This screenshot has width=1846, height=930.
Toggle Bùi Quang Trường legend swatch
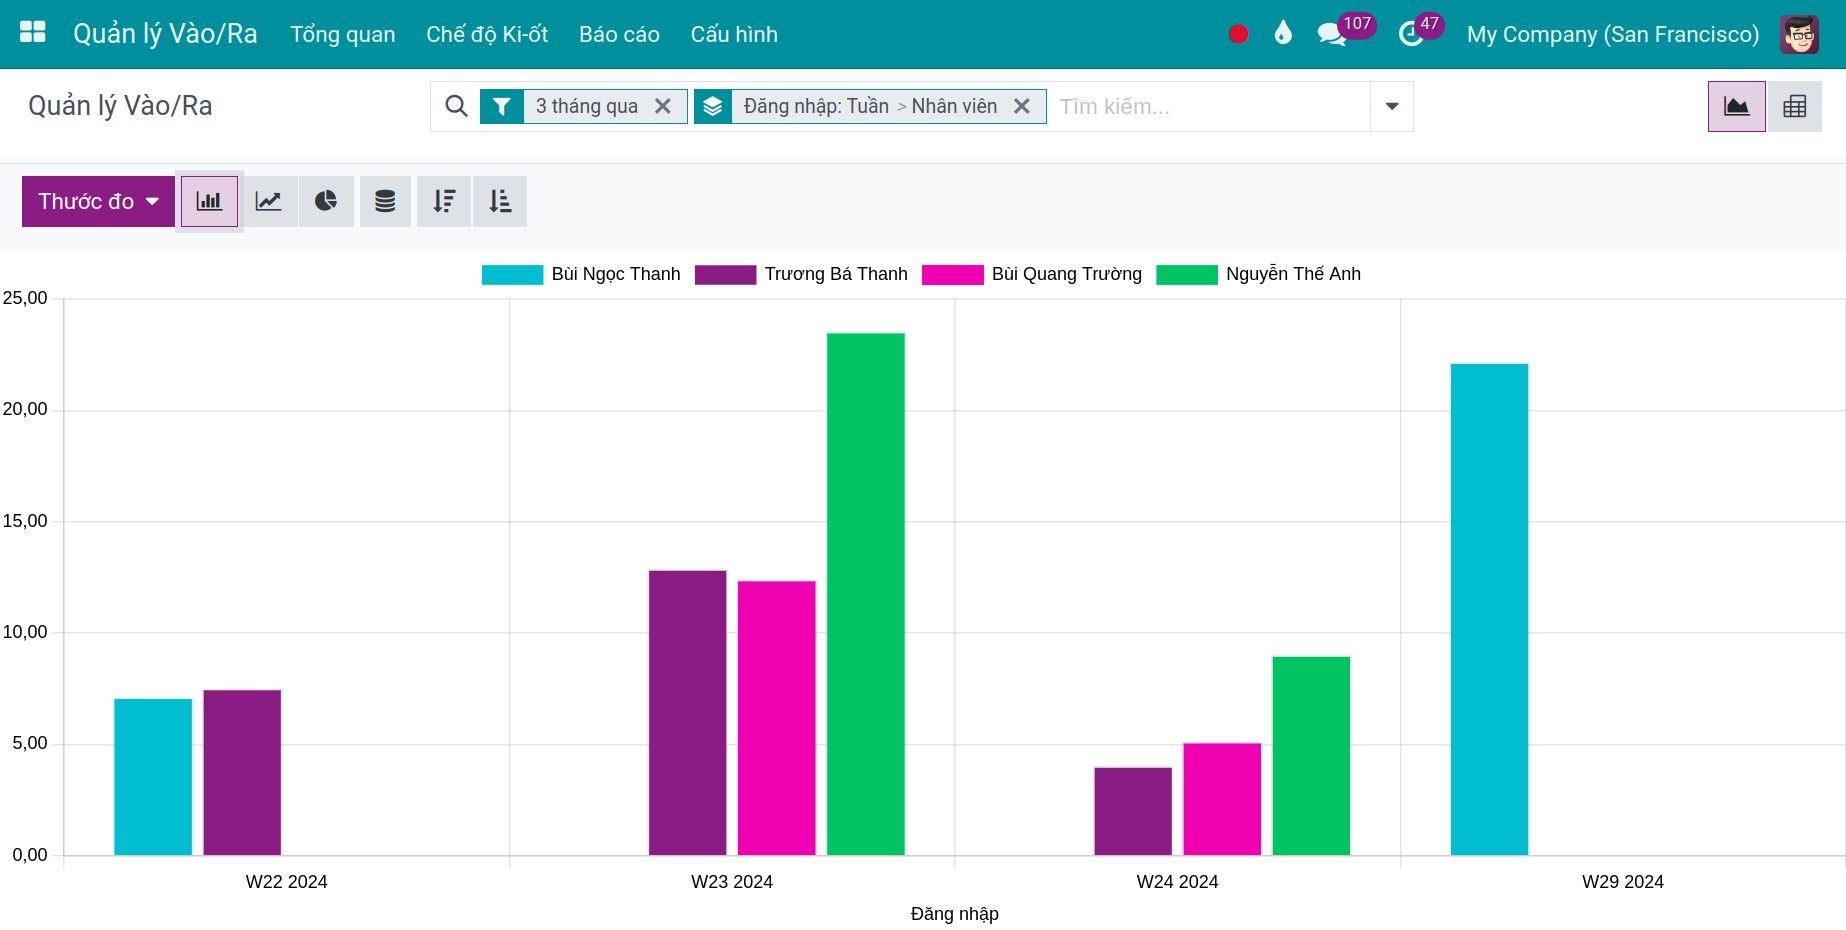pyautogui.click(x=952, y=275)
